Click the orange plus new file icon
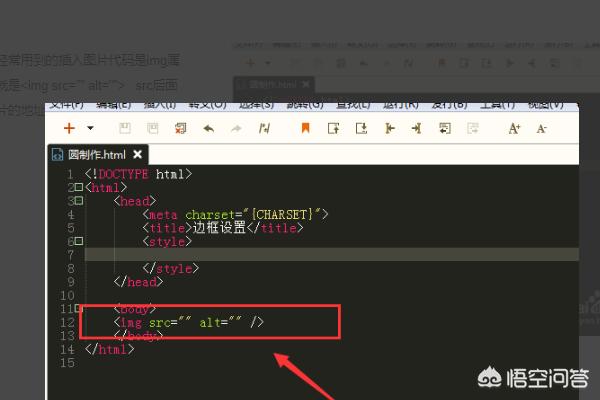 click(x=69, y=128)
